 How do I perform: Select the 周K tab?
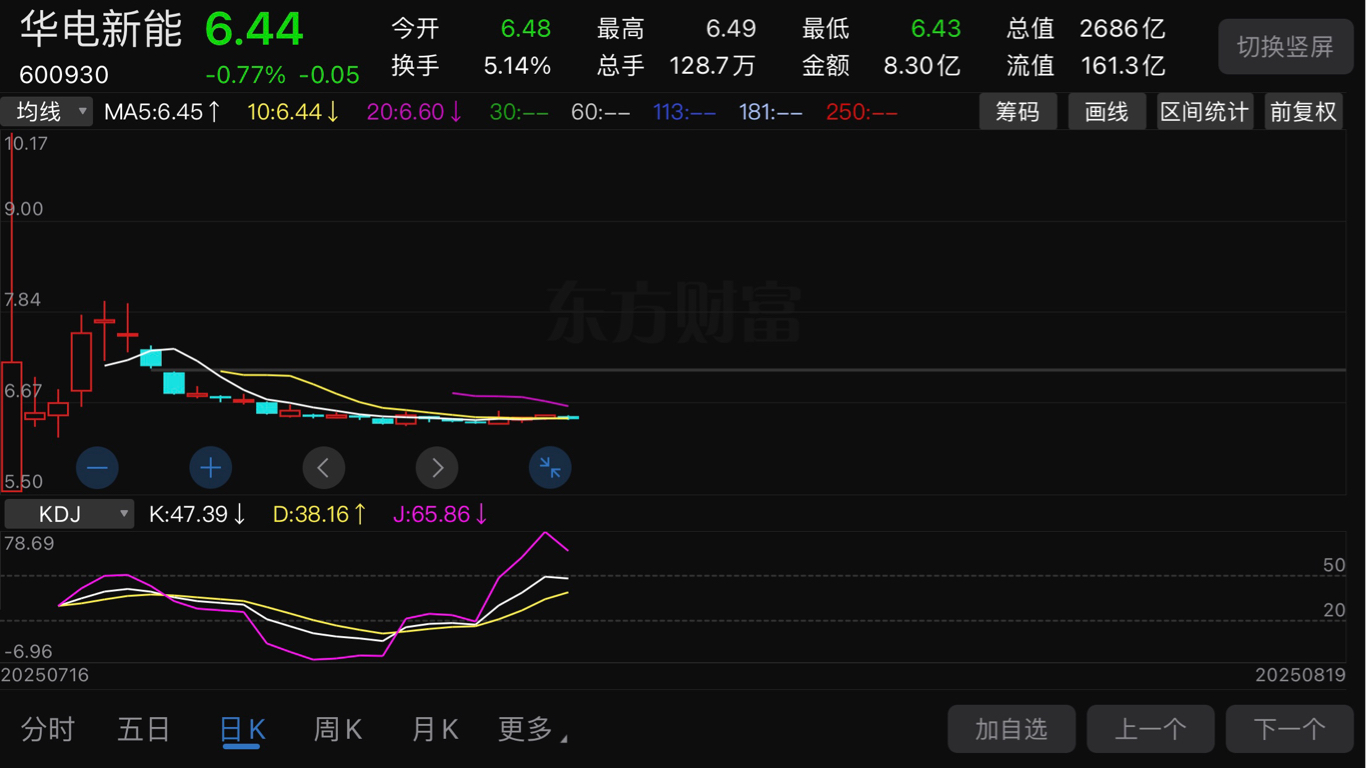338,730
